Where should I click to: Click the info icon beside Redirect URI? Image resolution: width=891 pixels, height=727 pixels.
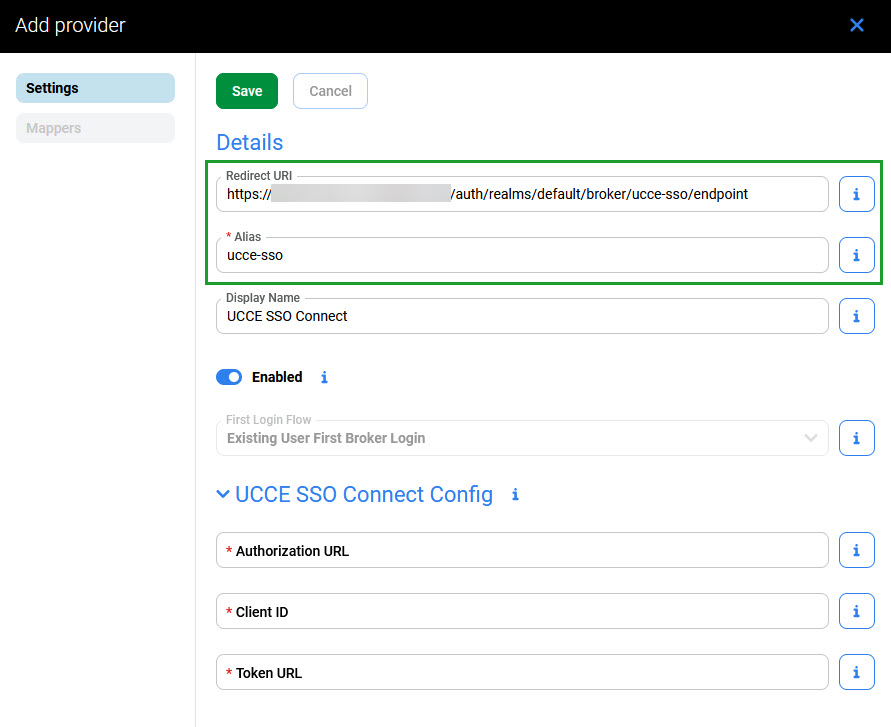click(857, 194)
